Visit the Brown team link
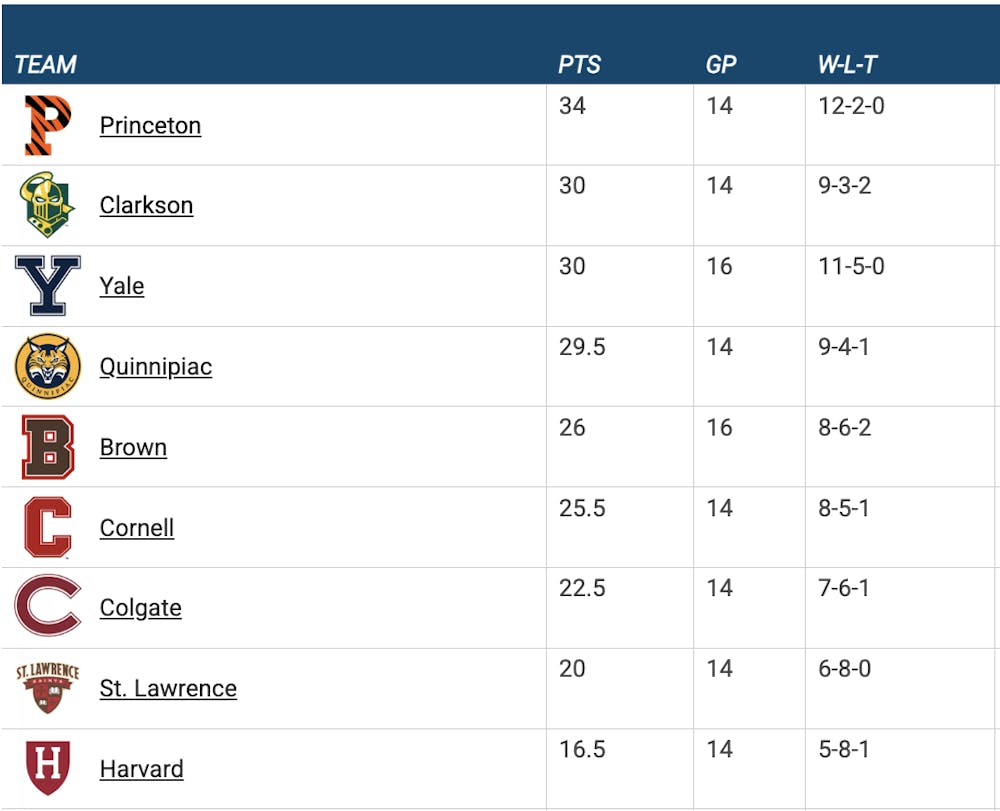This screenshot has height=811, width=1000. [x=133, y=447]
